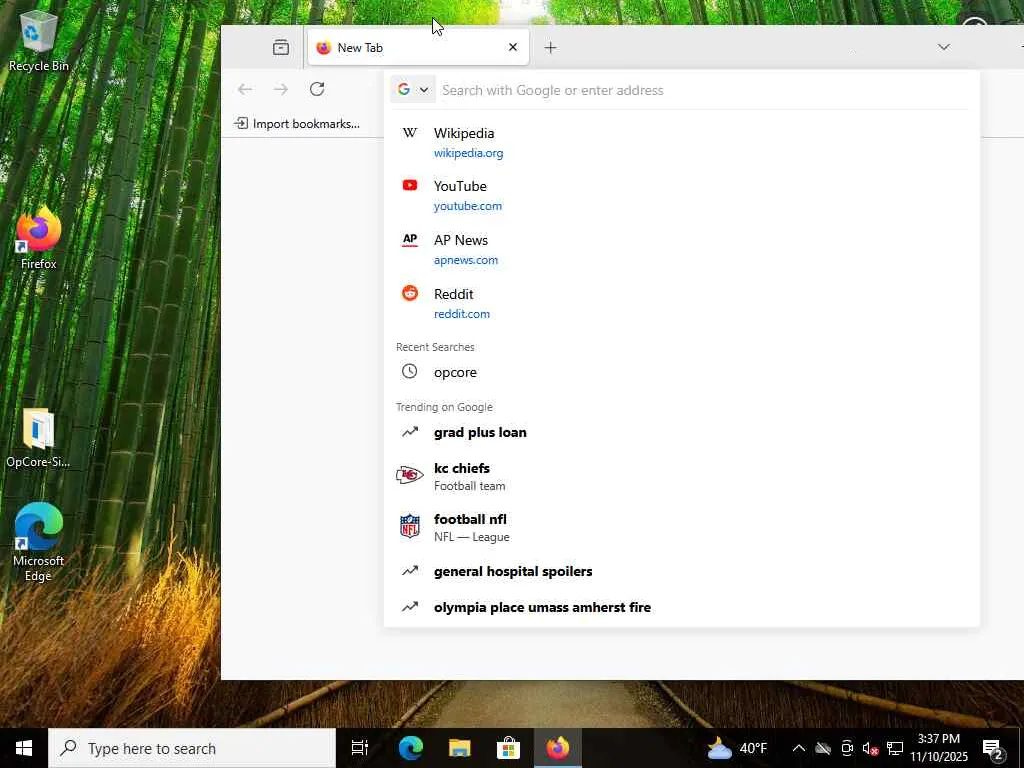Search olympia place umass amherst fire

681,607
